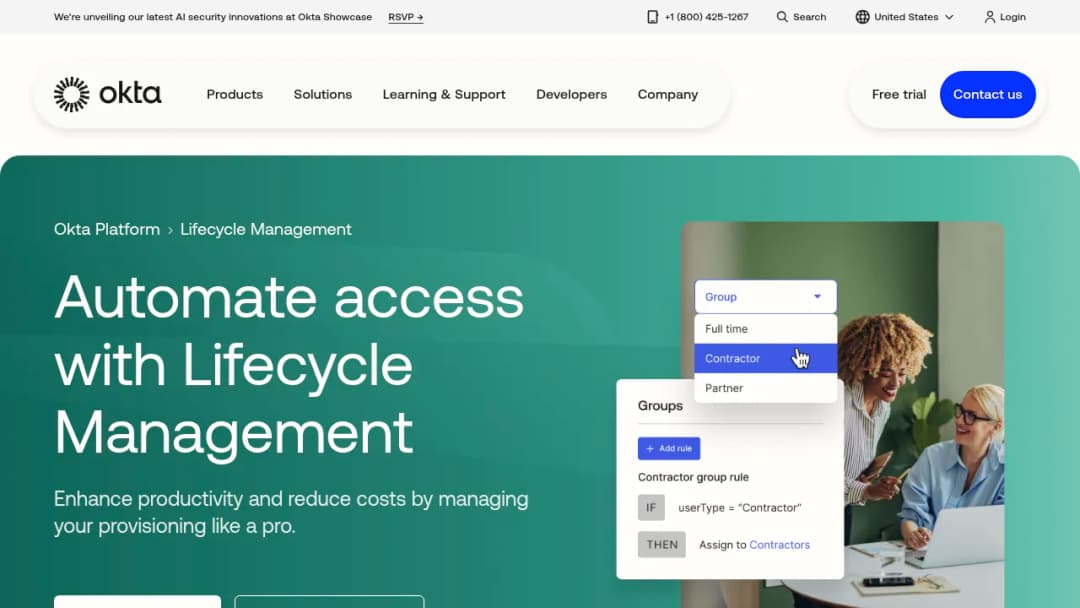
Task: Click the Free trial link
Action: [899, 94]
